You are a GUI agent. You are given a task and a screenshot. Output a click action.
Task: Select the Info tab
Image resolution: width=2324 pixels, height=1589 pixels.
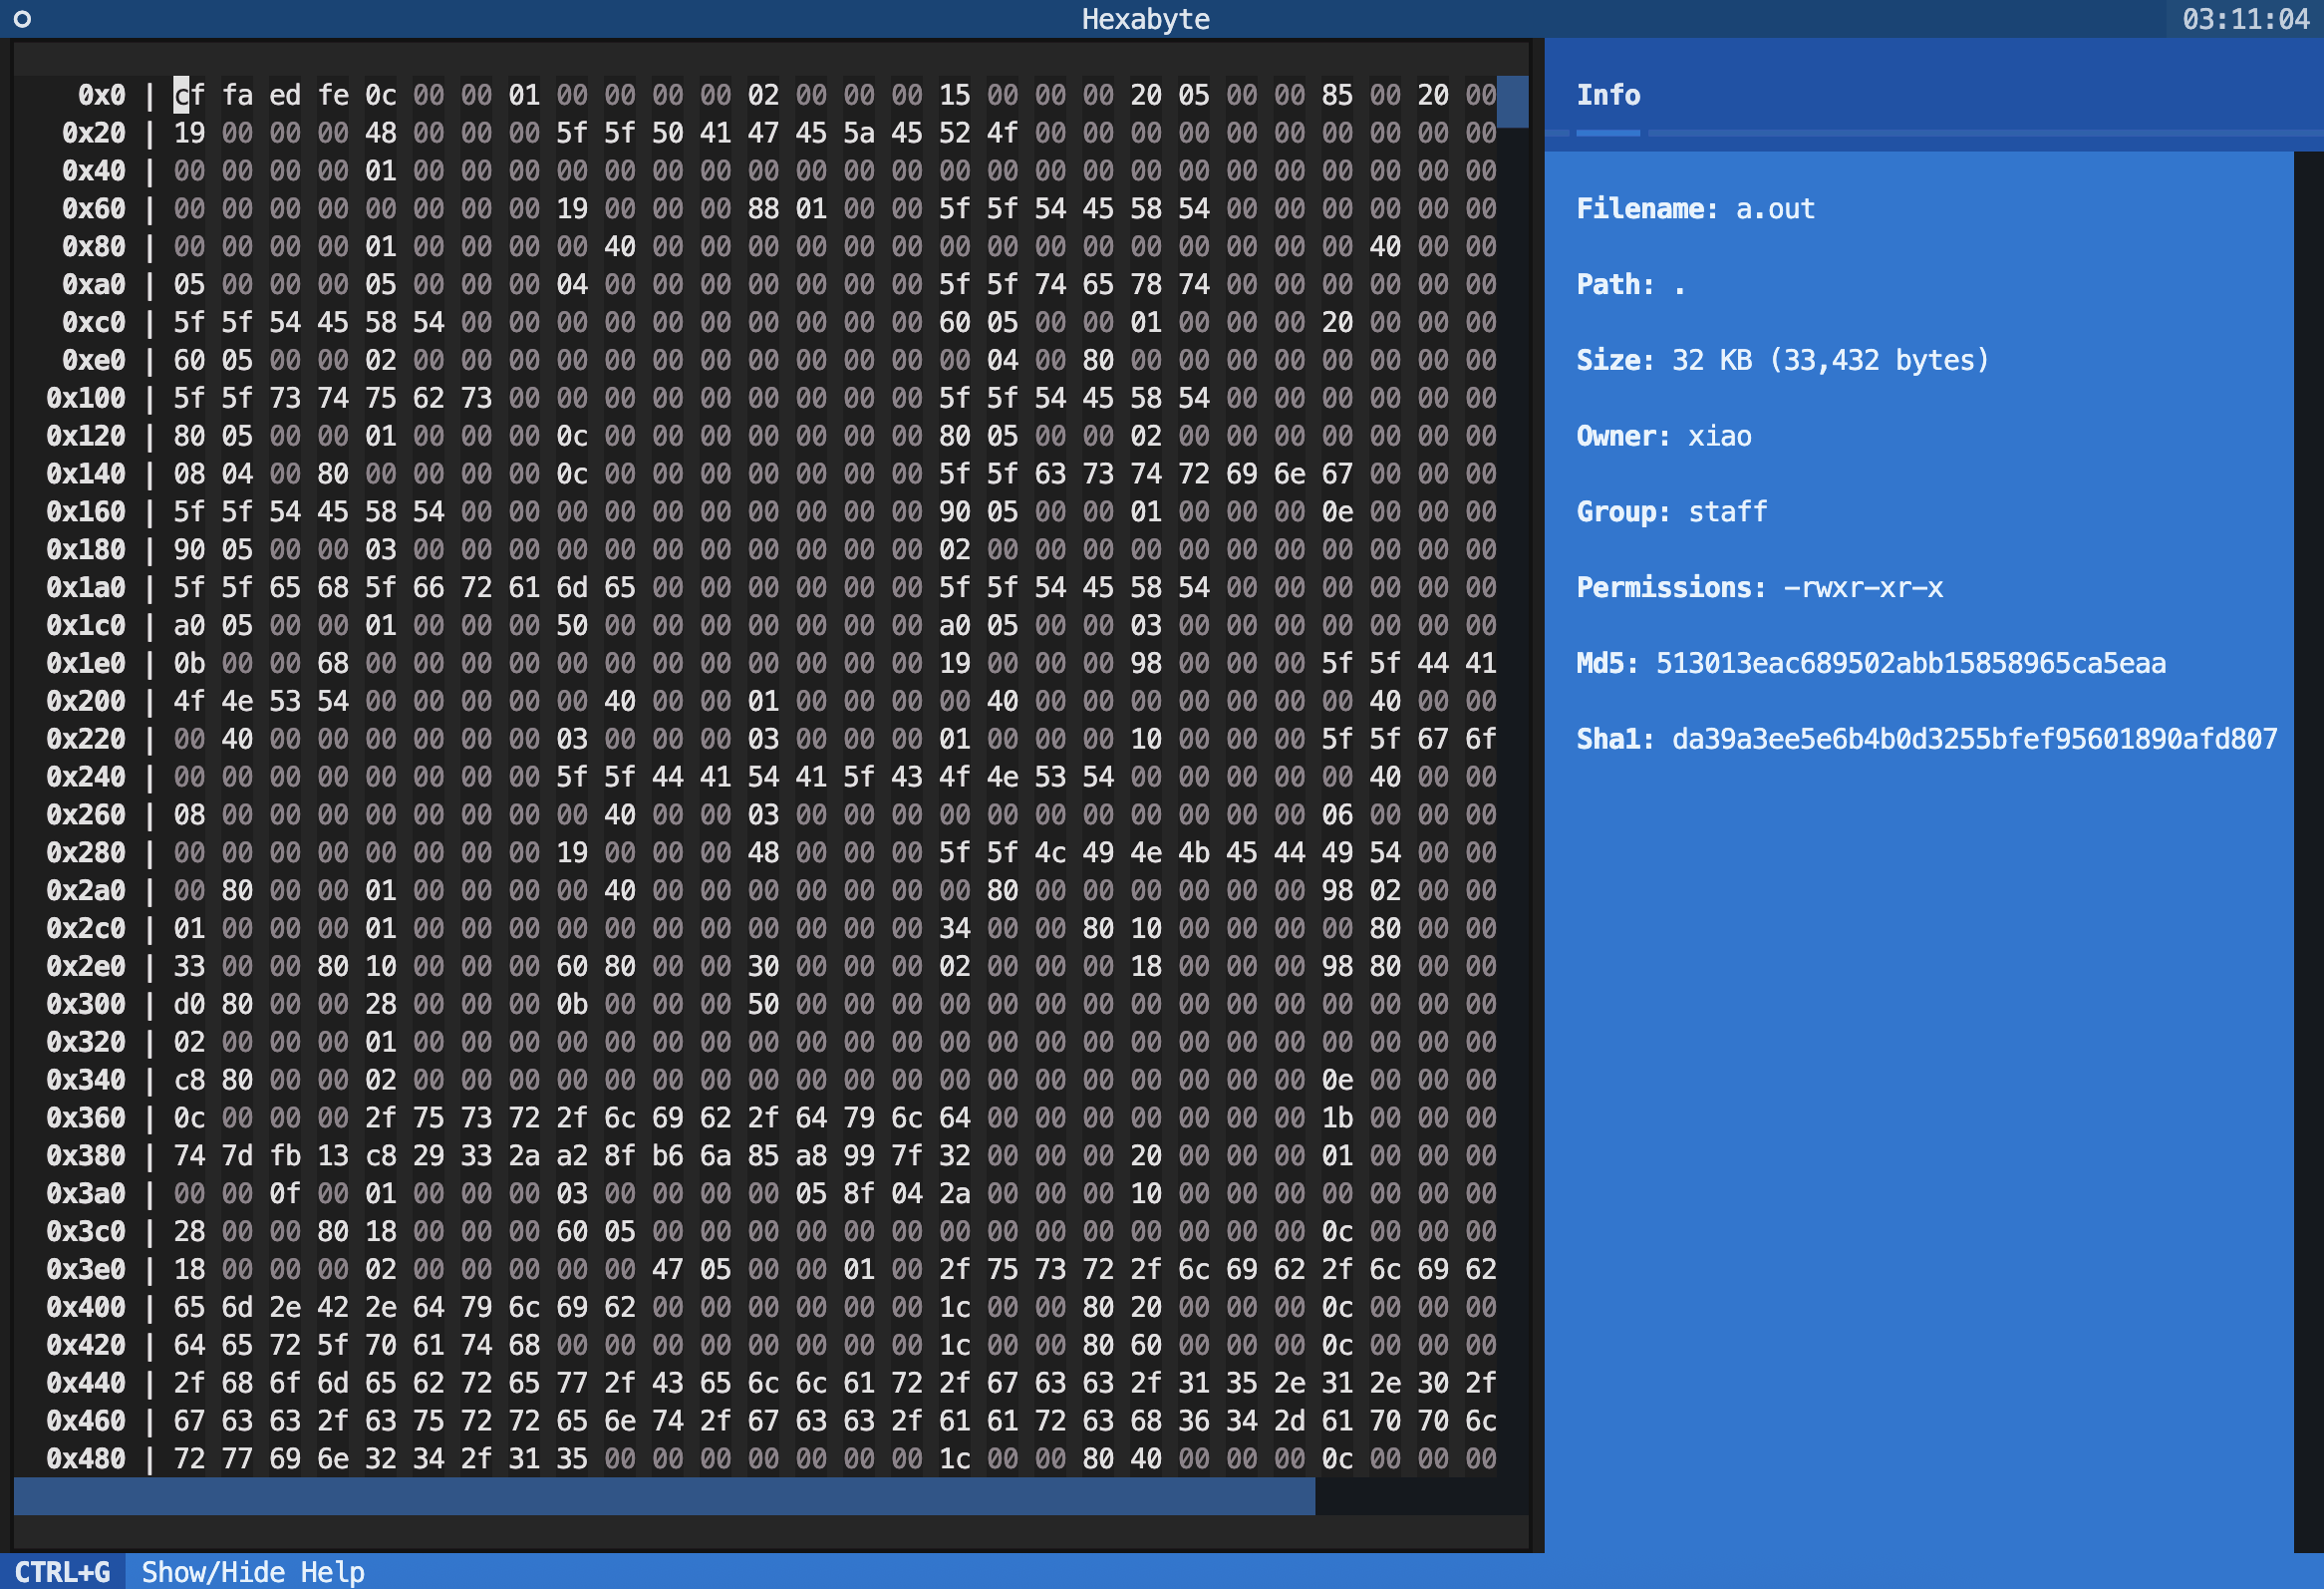1608,95
